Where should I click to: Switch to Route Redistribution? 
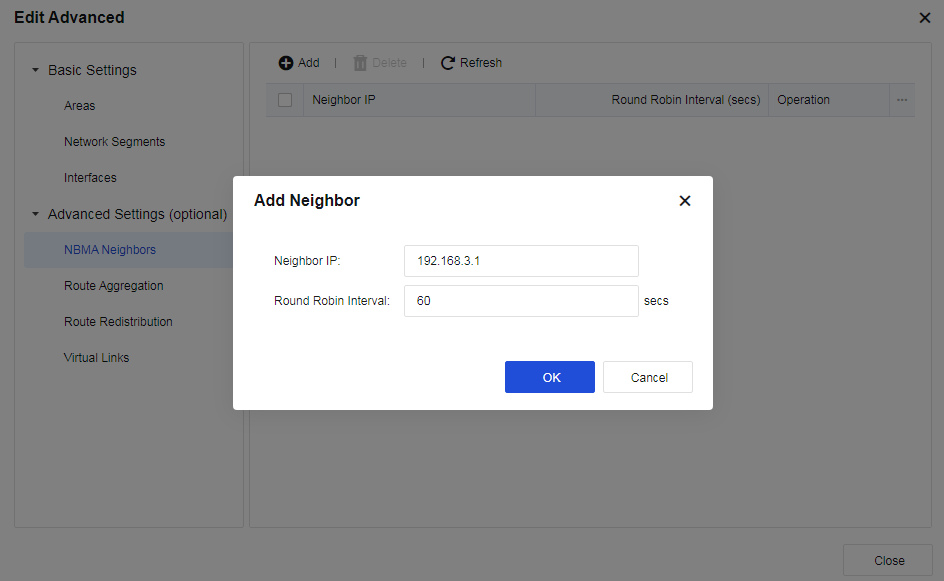118,322
